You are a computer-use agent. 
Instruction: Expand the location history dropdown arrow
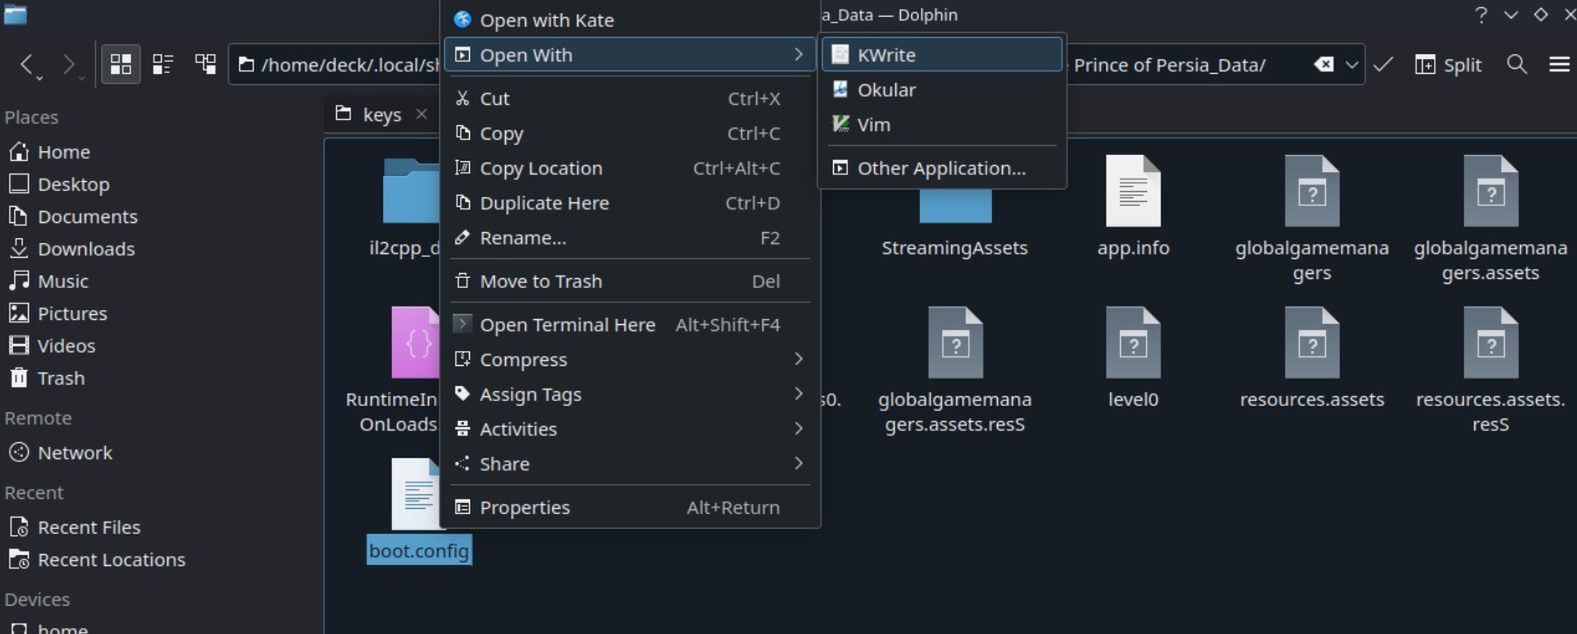tap(1351, 65)
